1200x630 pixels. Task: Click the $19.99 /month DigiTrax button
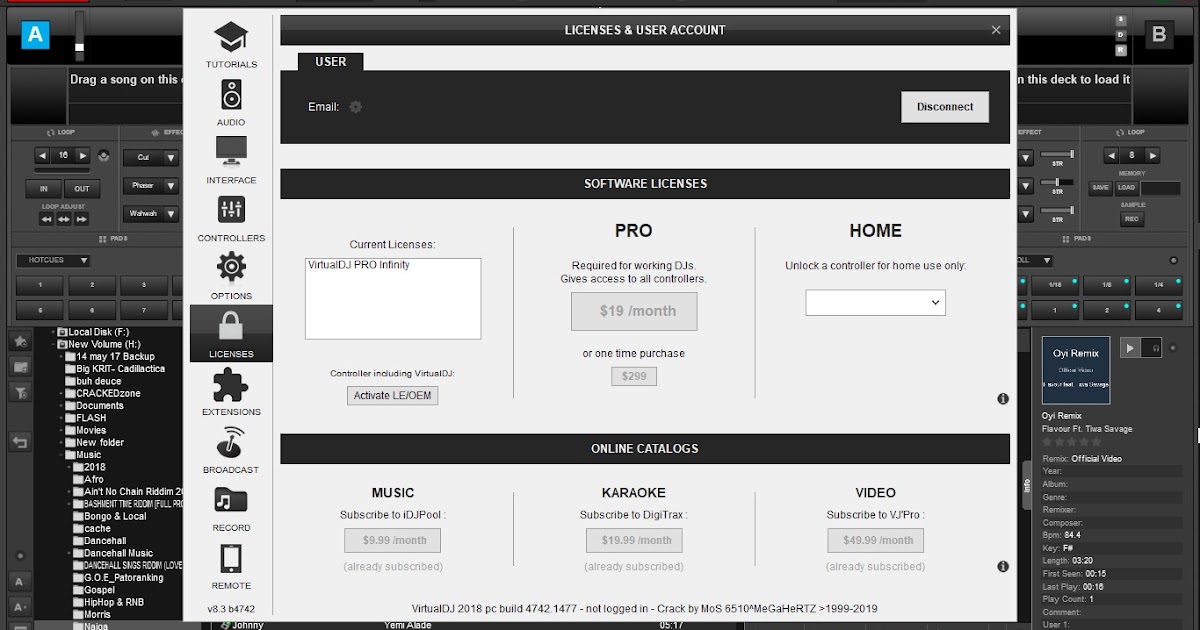(634, 541)
